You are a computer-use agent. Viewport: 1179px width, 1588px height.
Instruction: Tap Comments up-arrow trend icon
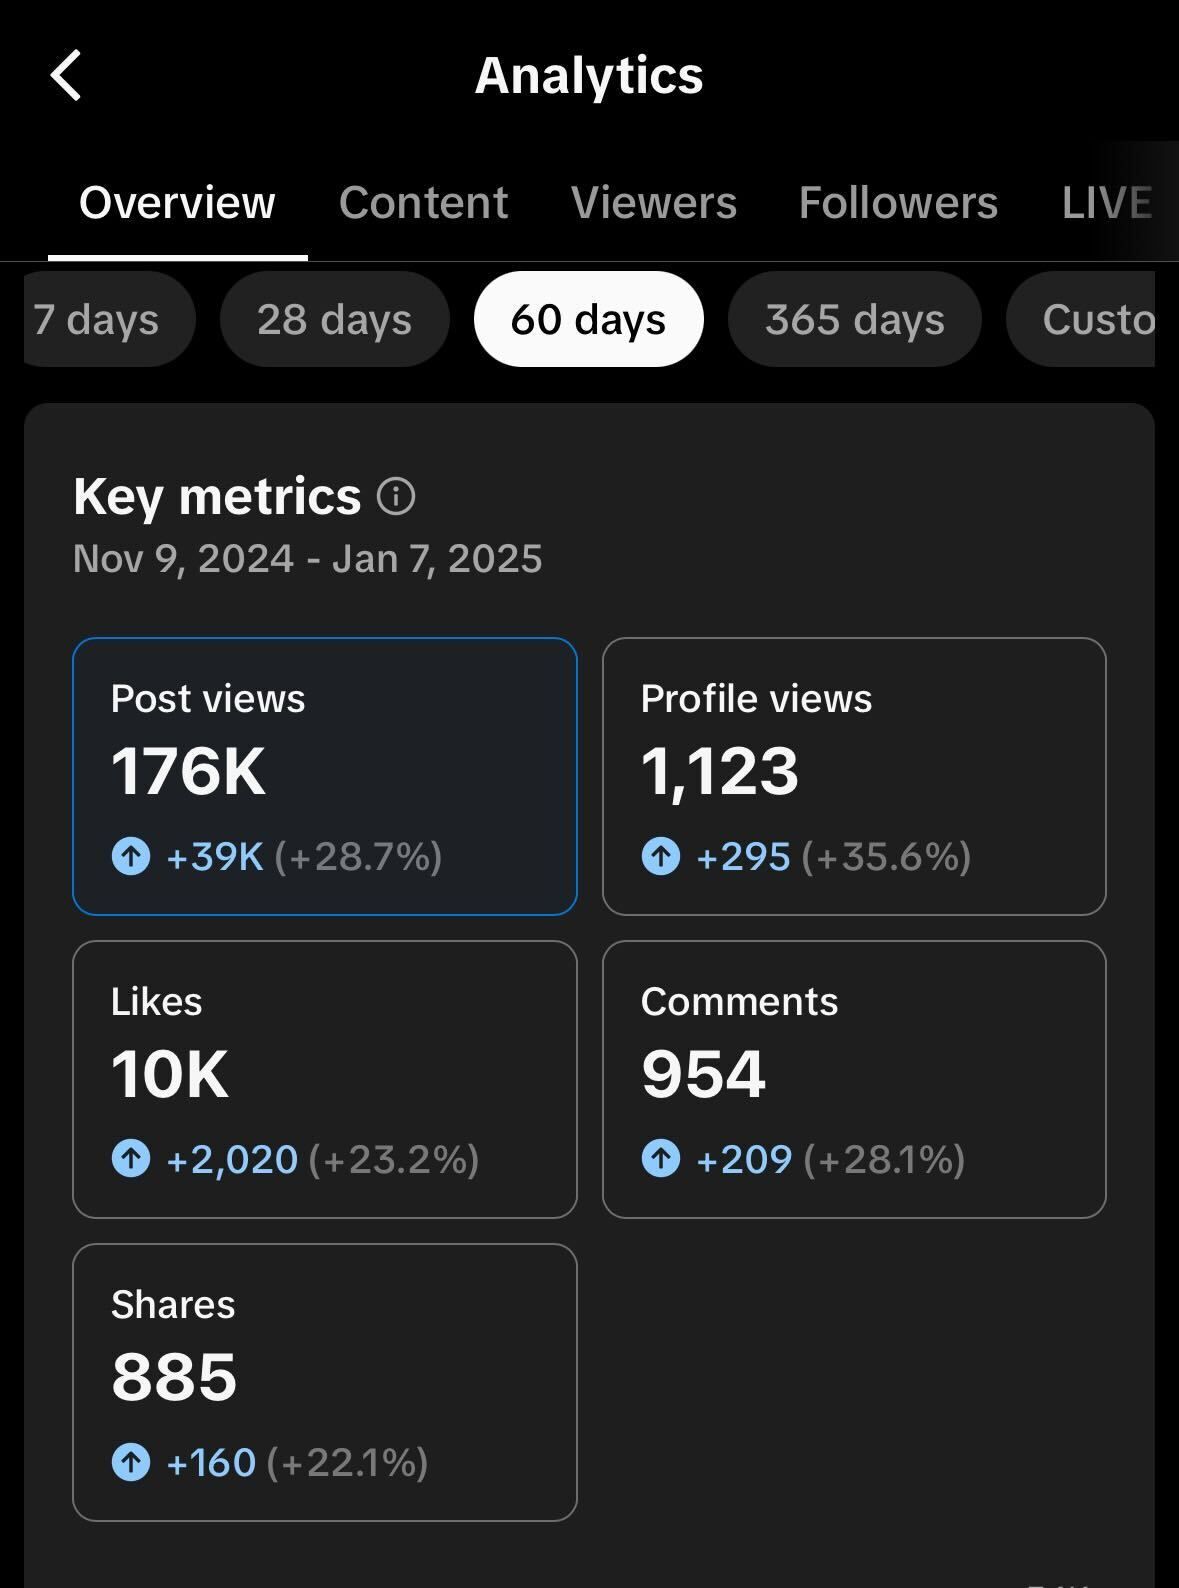tap(661, 1159)
